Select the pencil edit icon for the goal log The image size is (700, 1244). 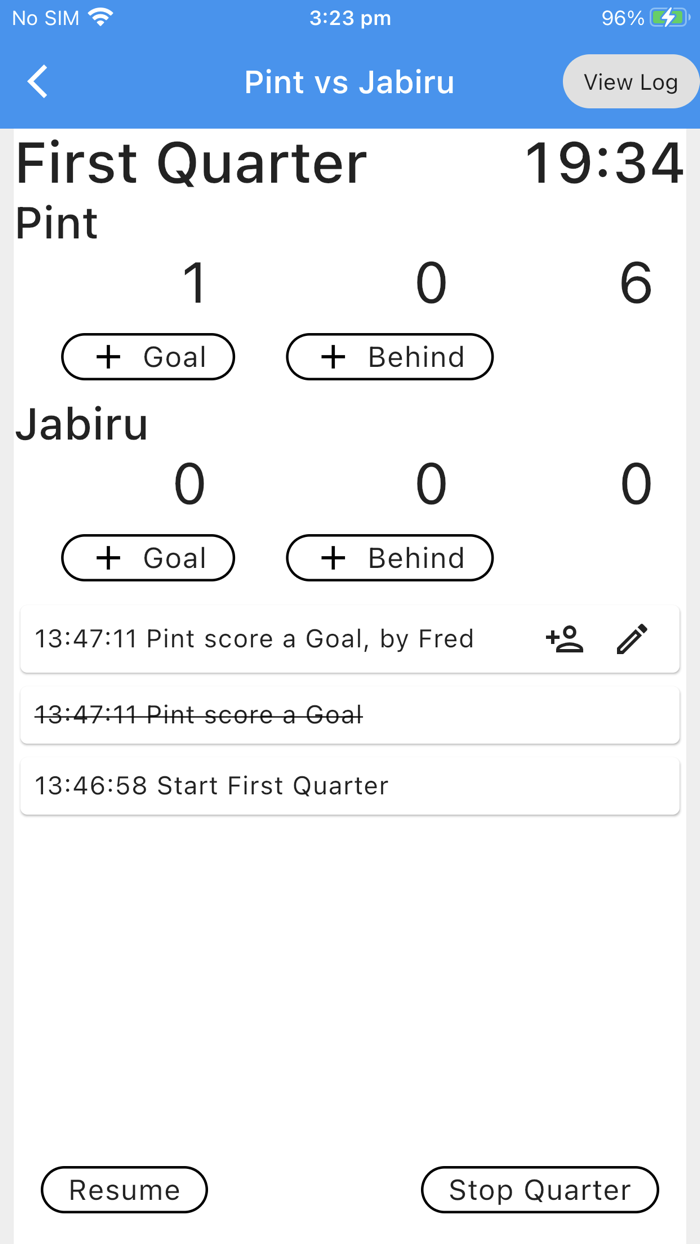(631, 638)
